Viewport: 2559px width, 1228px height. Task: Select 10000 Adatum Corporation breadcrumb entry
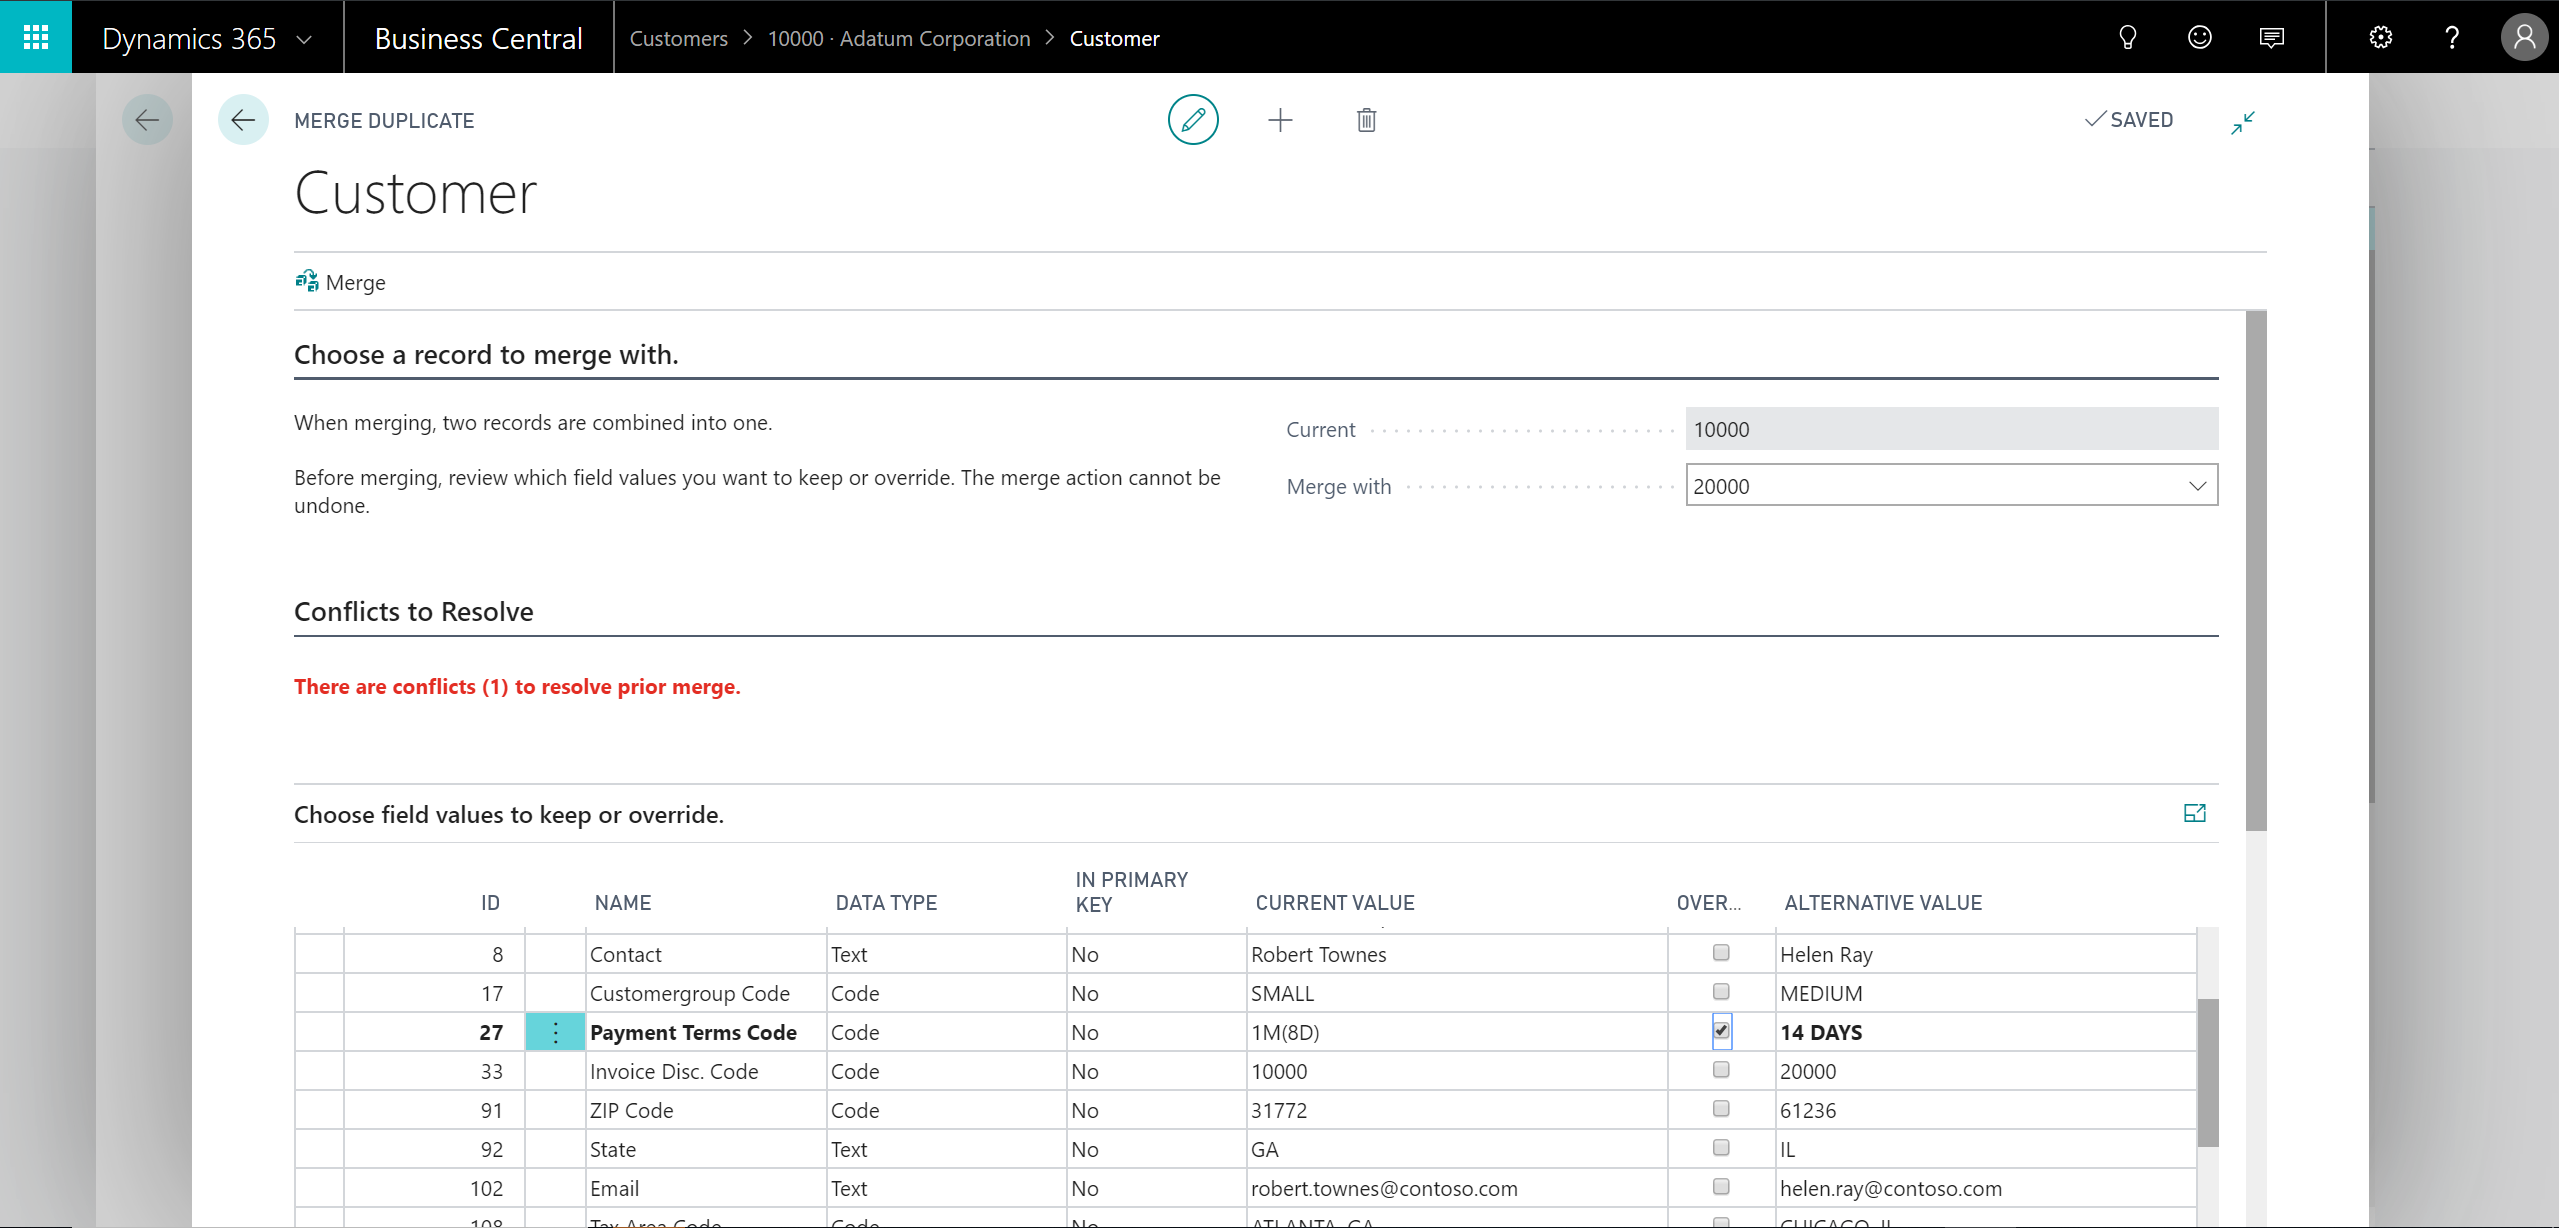[899, 38]
